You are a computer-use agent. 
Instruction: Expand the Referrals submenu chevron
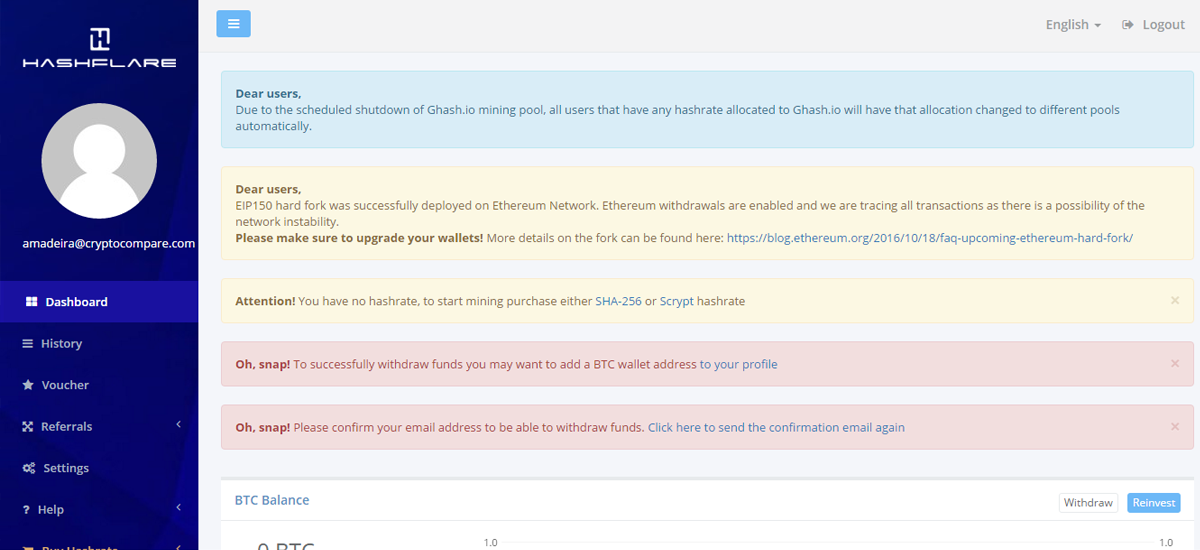(178, 425)
